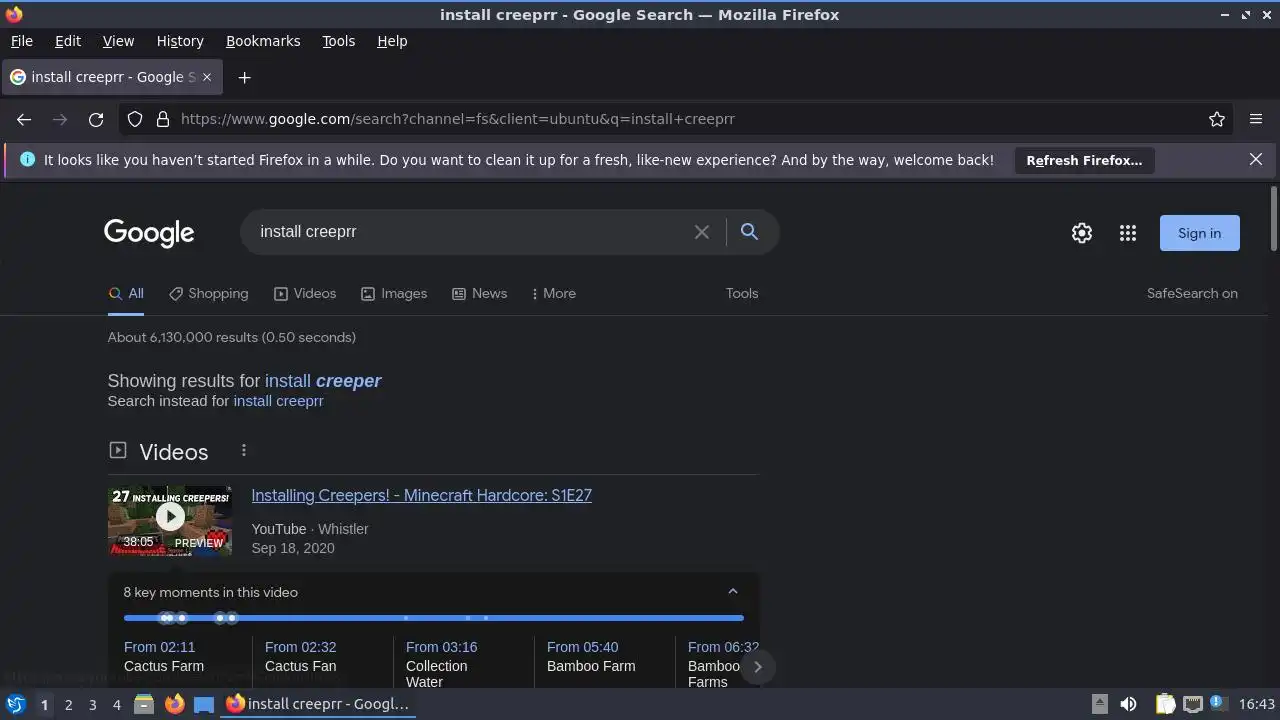The width and height of the screenshot is (1280, 720).
Task: Click the Sign in button
Action: tap(1199, 233)
